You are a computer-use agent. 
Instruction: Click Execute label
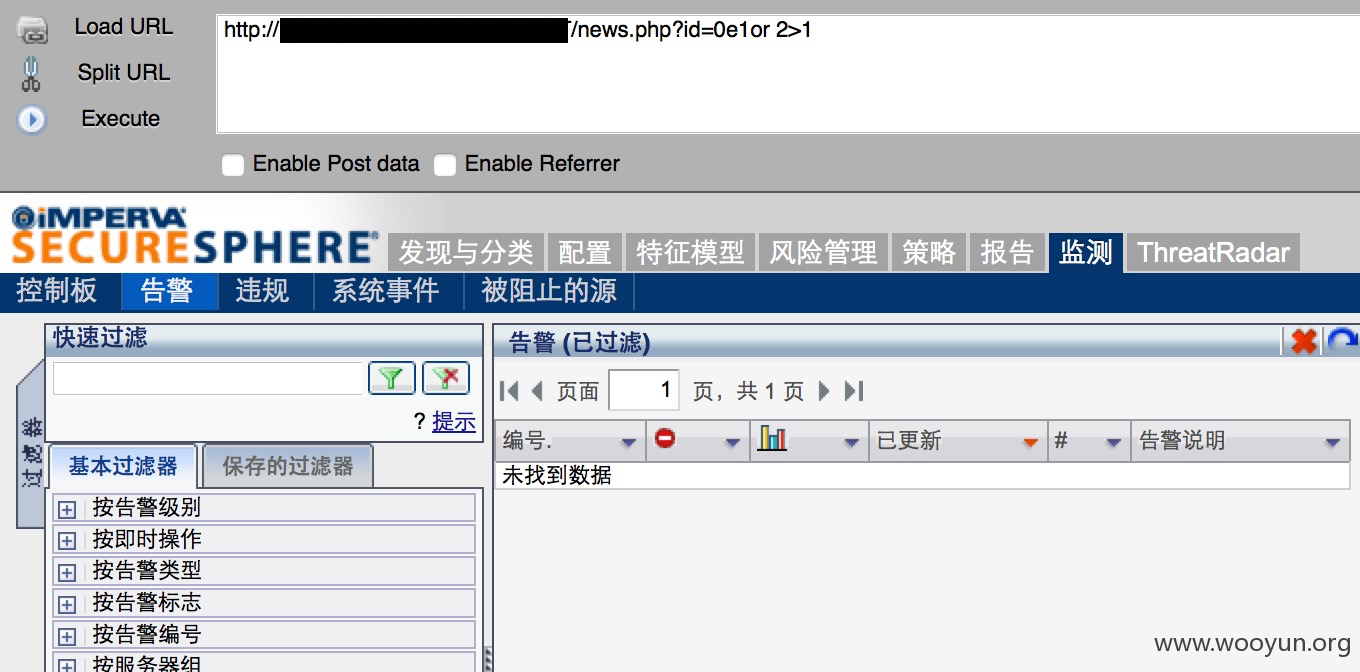point(121,119)
